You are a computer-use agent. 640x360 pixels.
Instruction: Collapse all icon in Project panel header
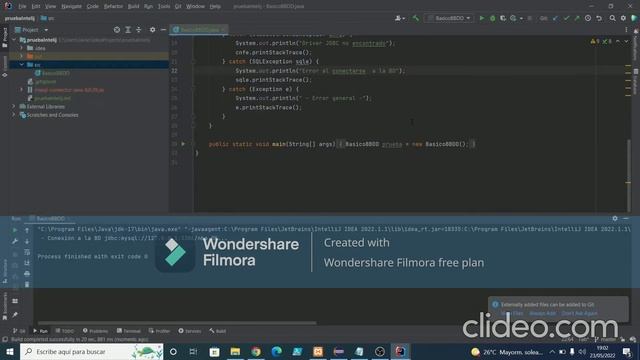coord(139,30)
